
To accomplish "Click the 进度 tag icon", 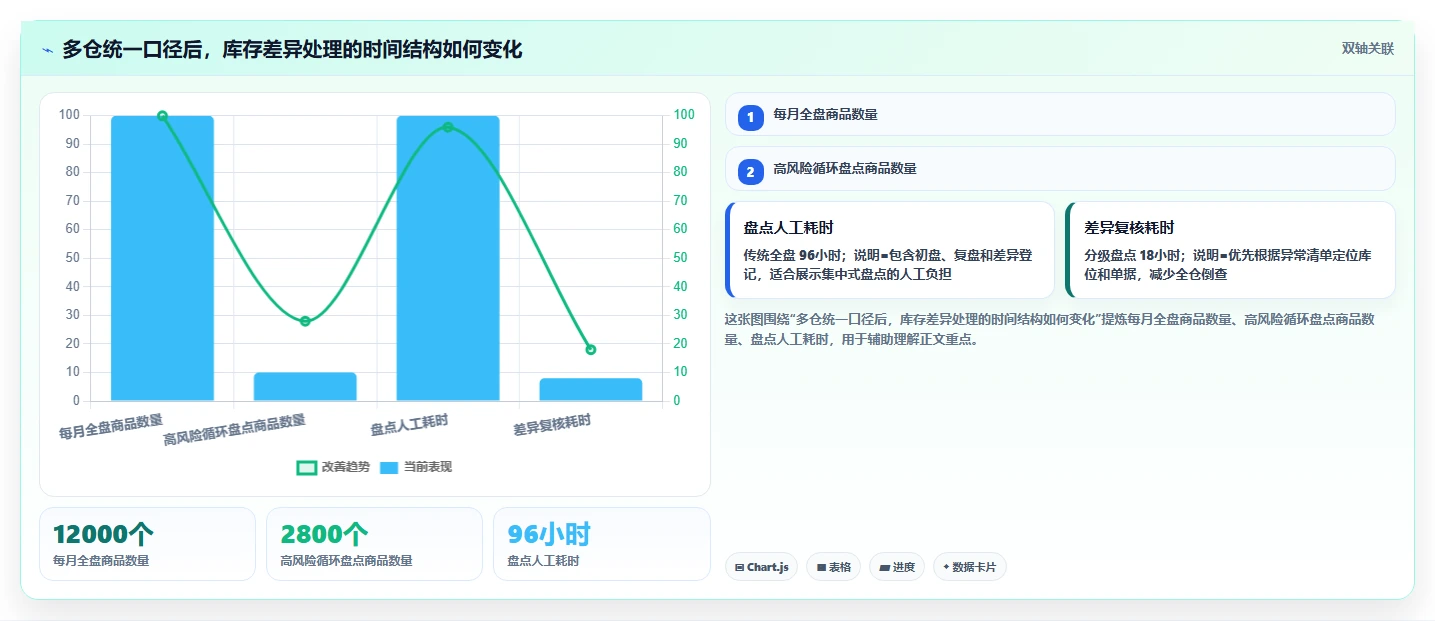I will click(884, 567).
